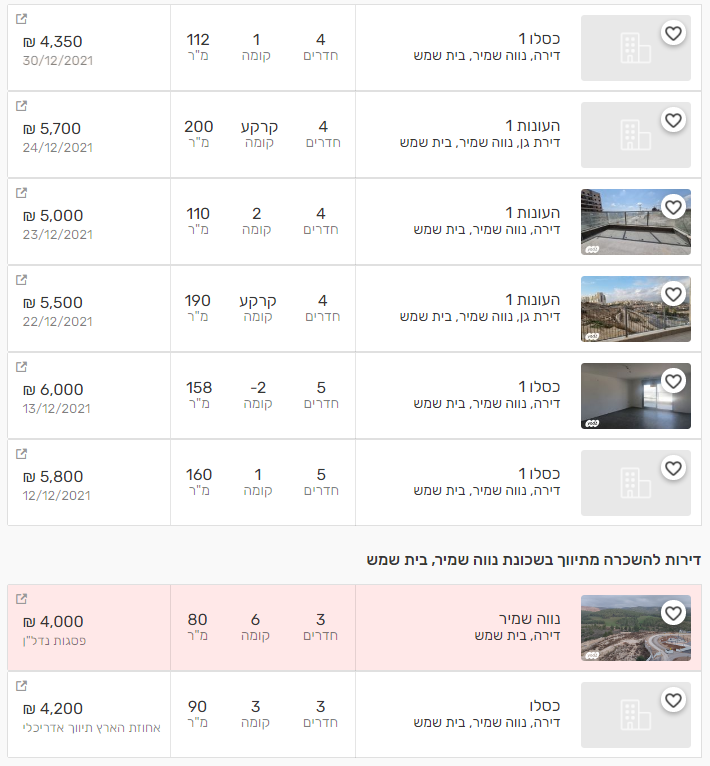Toggle heart on the ₪5,700 garden apartment
Viewport: 710px width, 766px height.
[673, 121]
